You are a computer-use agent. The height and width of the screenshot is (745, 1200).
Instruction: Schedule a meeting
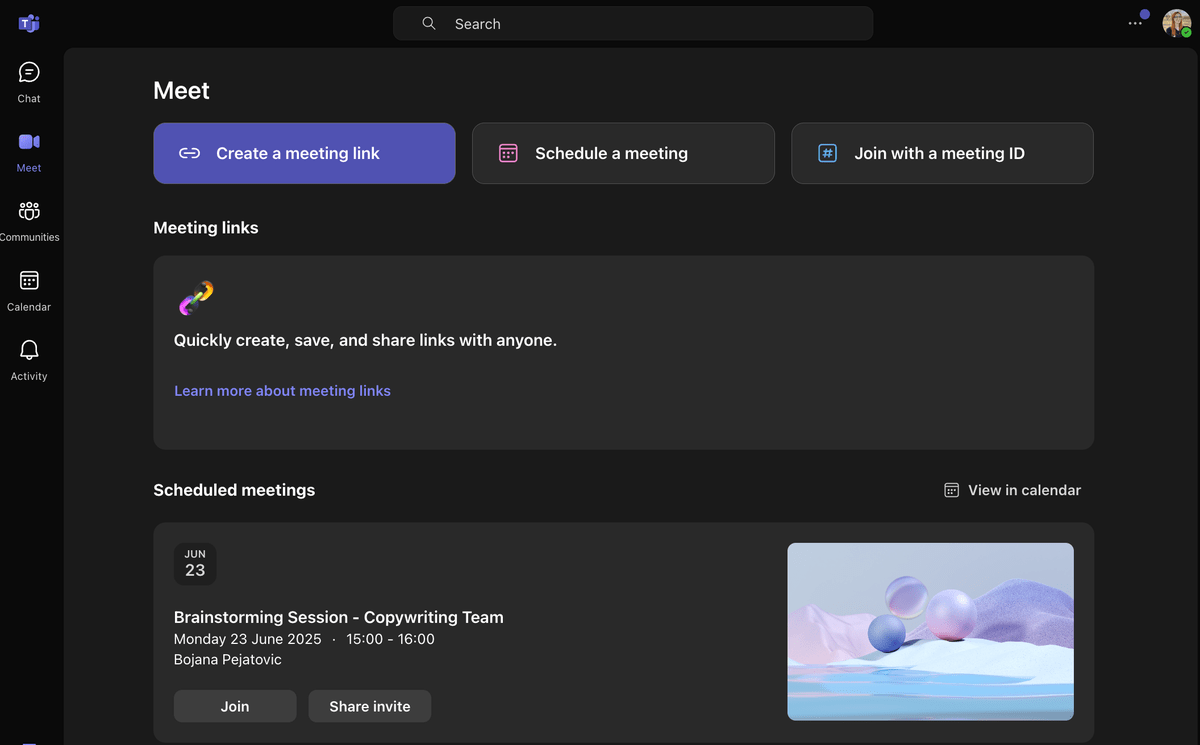click(x=623, y=153)
